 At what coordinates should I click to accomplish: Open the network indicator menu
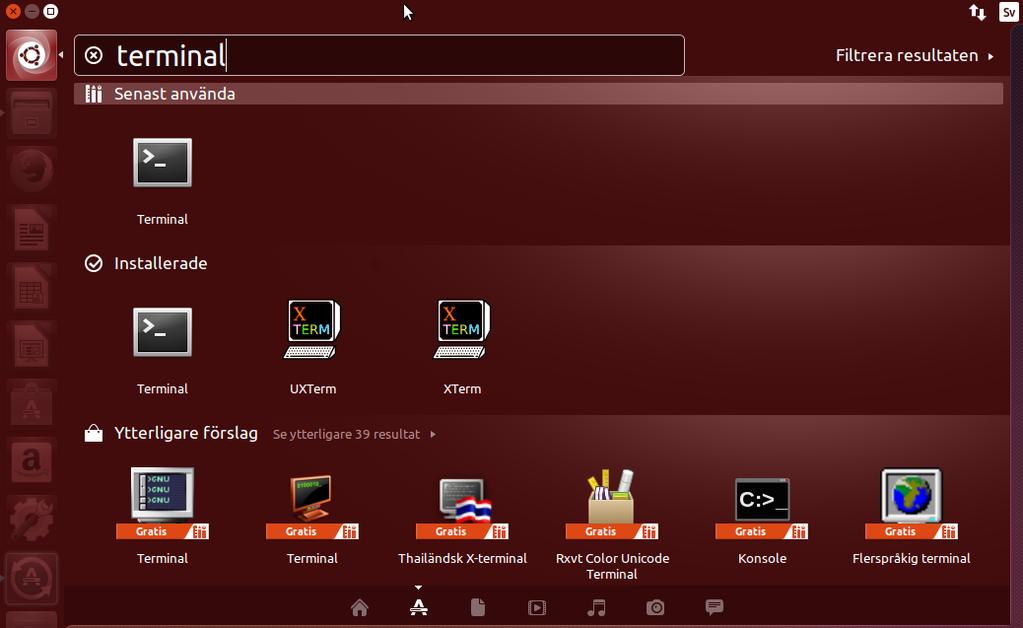click(x=977, y=12)
